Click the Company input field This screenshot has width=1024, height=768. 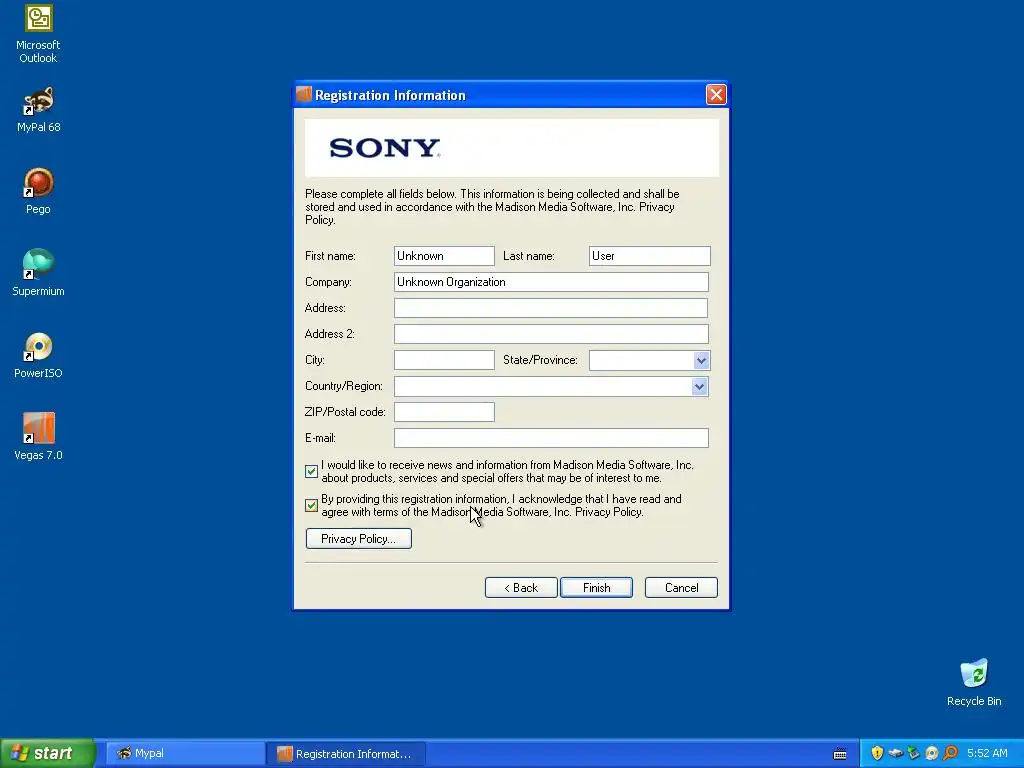pos(551,282)
